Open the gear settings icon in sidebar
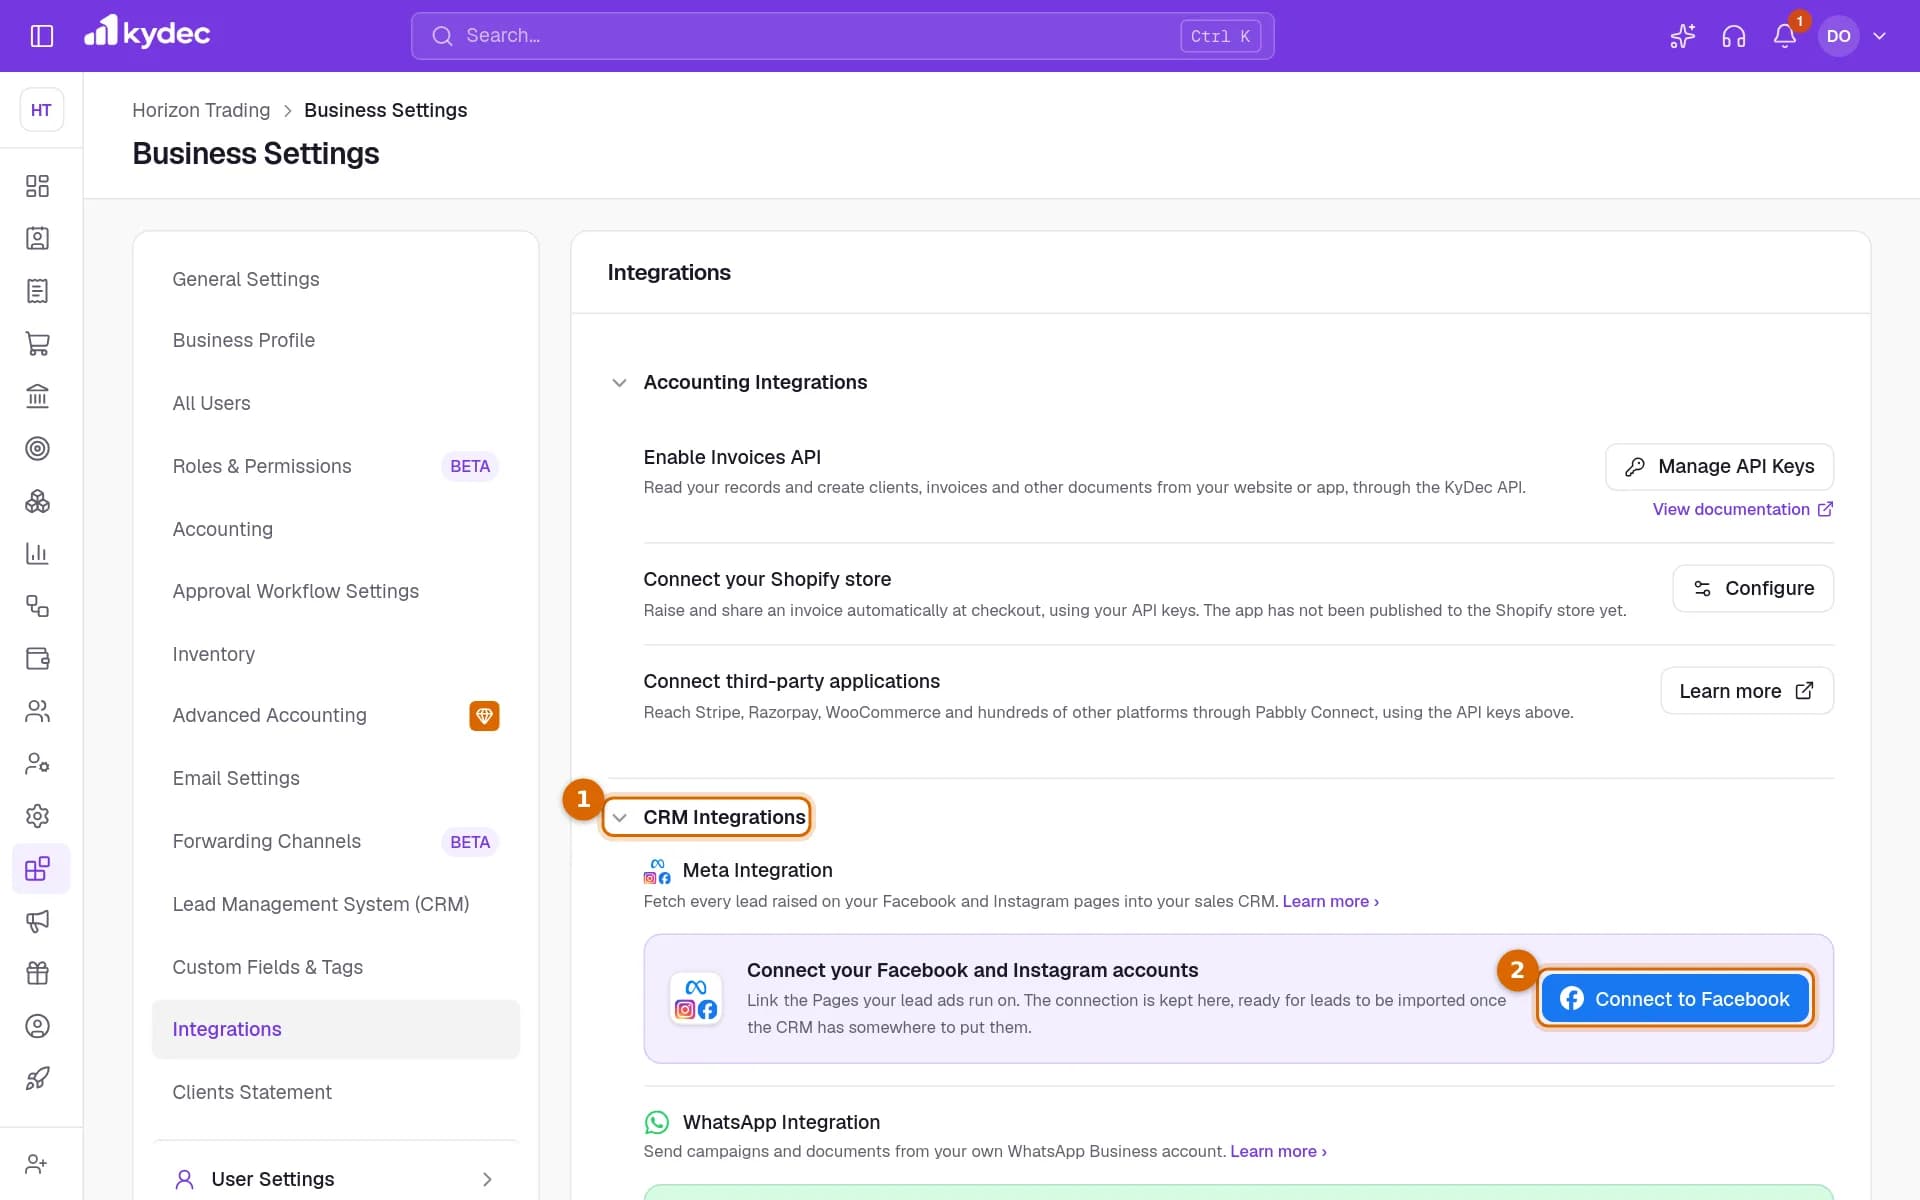This screenshot has height=1200, width=1920. click(x=37, y=816)
